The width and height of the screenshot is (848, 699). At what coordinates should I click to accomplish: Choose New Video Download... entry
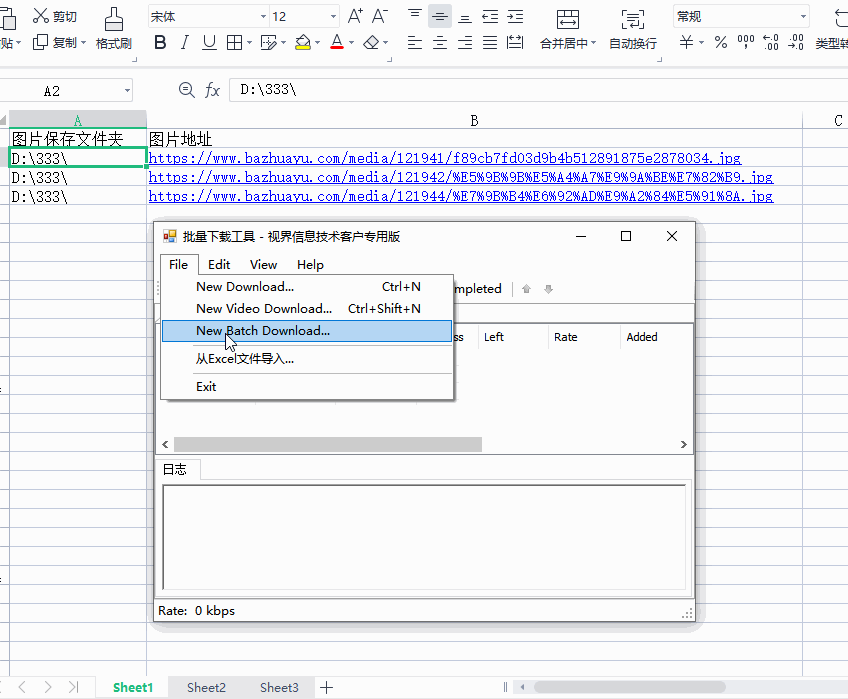click(307, 308)
